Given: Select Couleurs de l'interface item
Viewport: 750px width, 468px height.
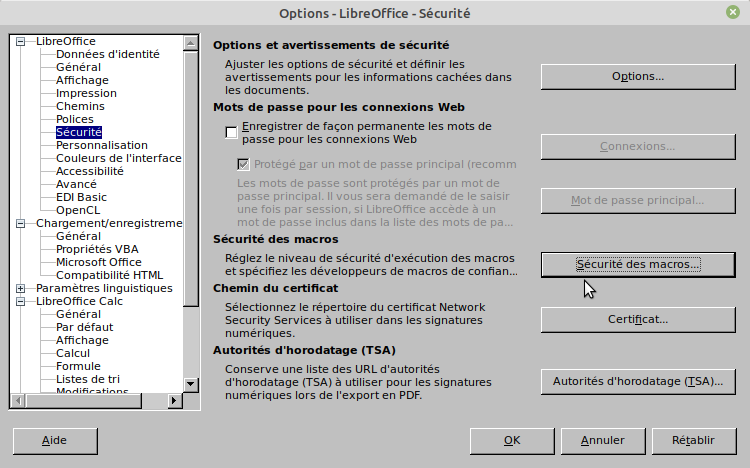Looking at the screenshot, I should click(119, 158).
